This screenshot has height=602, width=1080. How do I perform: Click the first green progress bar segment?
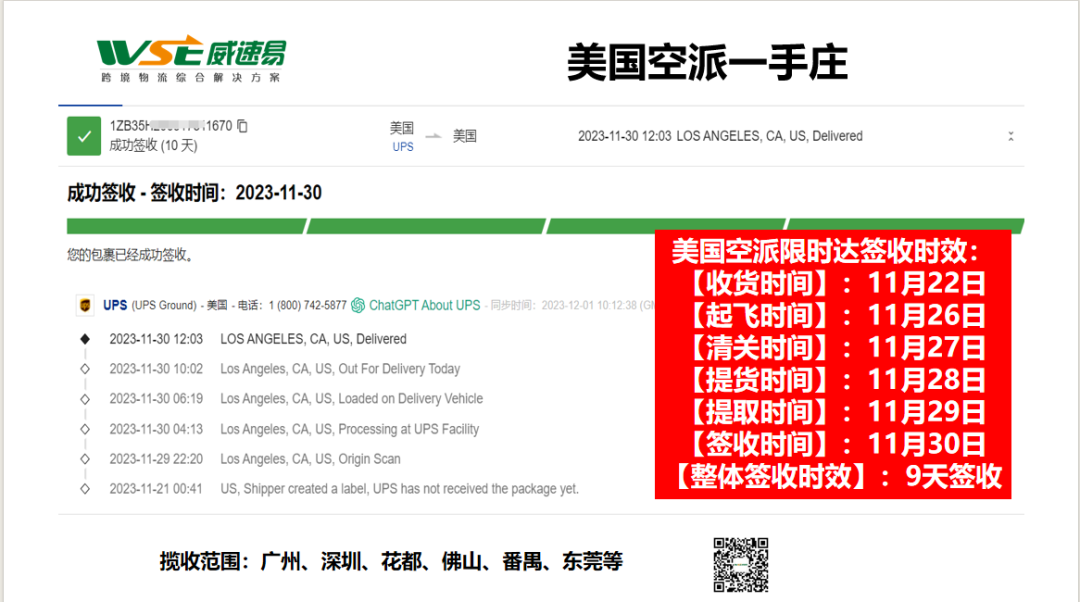[186, 226]
